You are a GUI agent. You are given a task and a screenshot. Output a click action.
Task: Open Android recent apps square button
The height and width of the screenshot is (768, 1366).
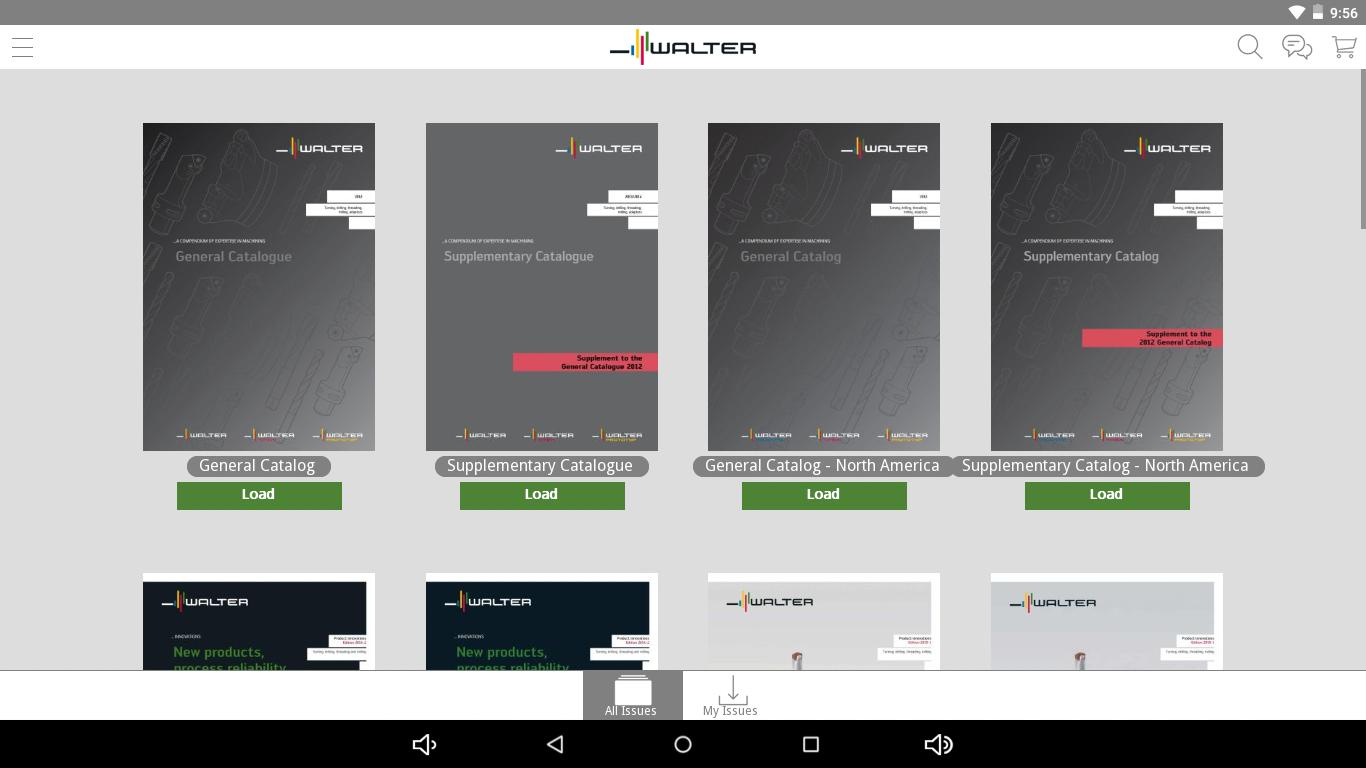811,744
